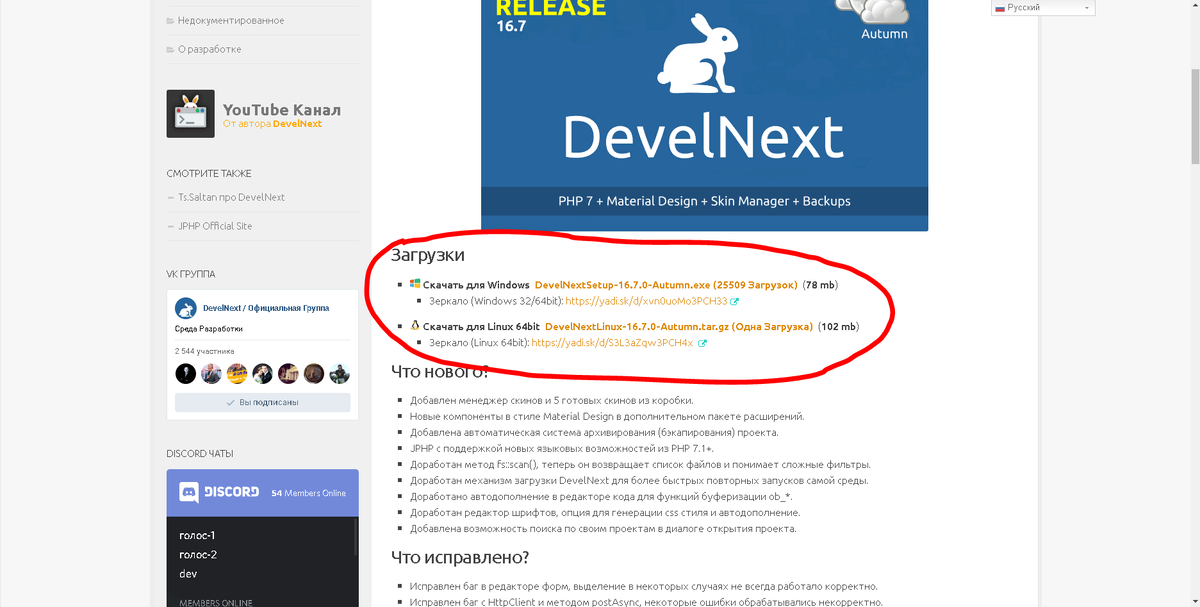Screen dimensions: 1200x607
Task: Click the last VK member avatar
Action: tap(340, 374)
